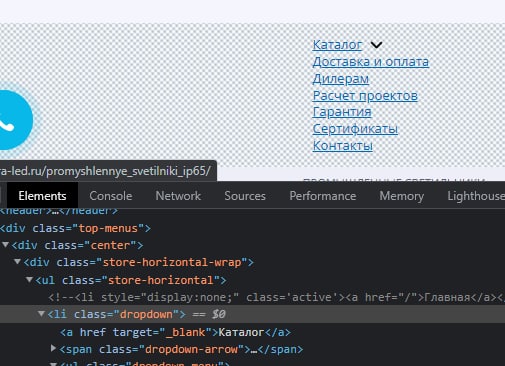
Task: Select the Elements tab
Action: coord(42,196)
